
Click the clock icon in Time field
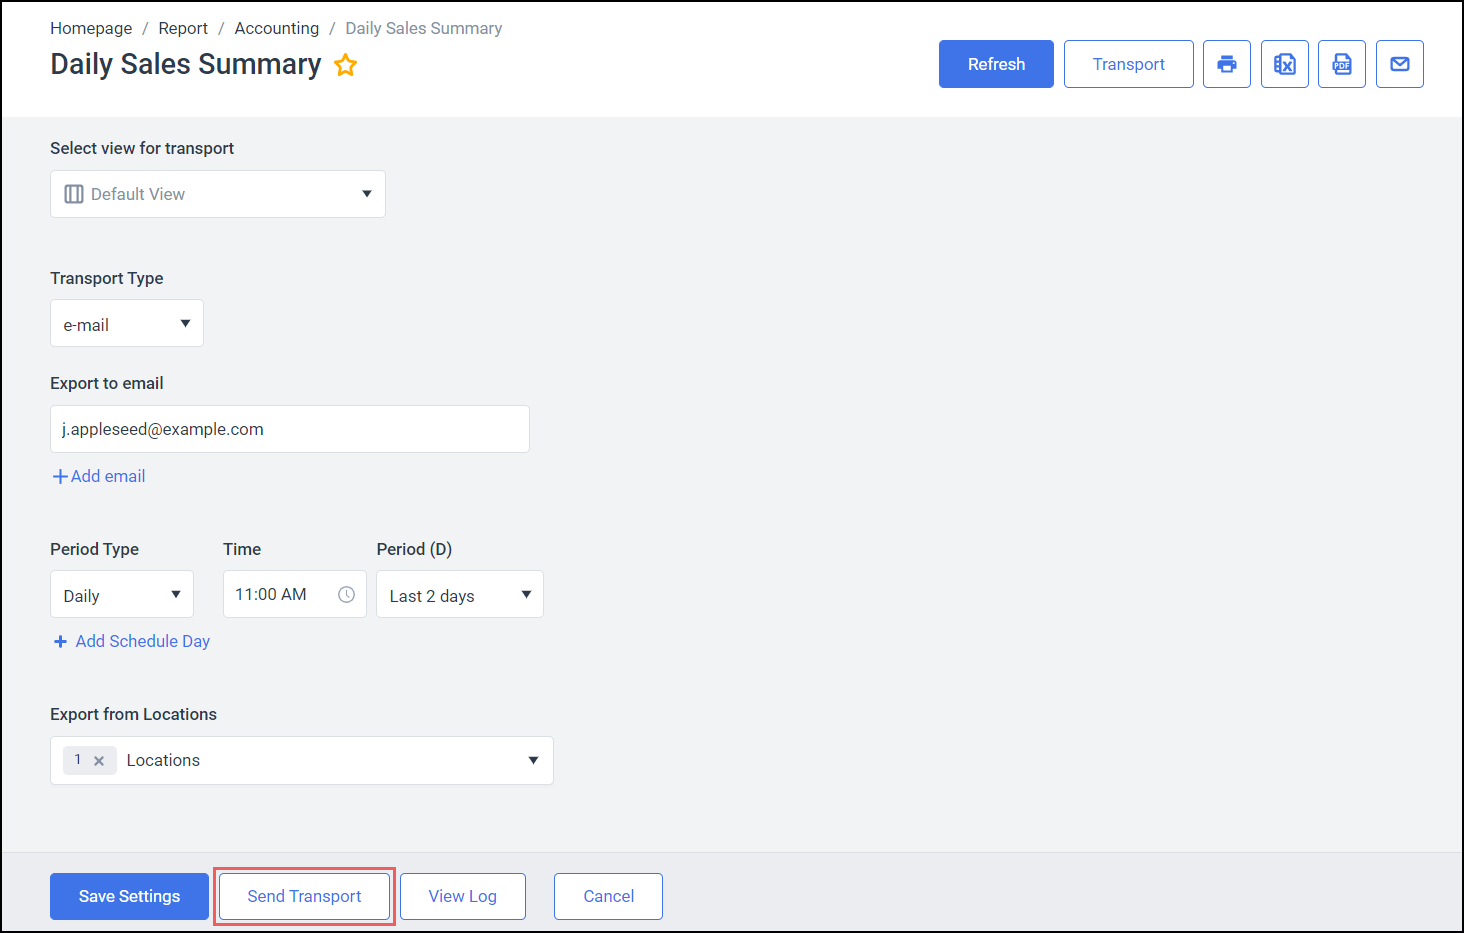[x=346, y=594]
